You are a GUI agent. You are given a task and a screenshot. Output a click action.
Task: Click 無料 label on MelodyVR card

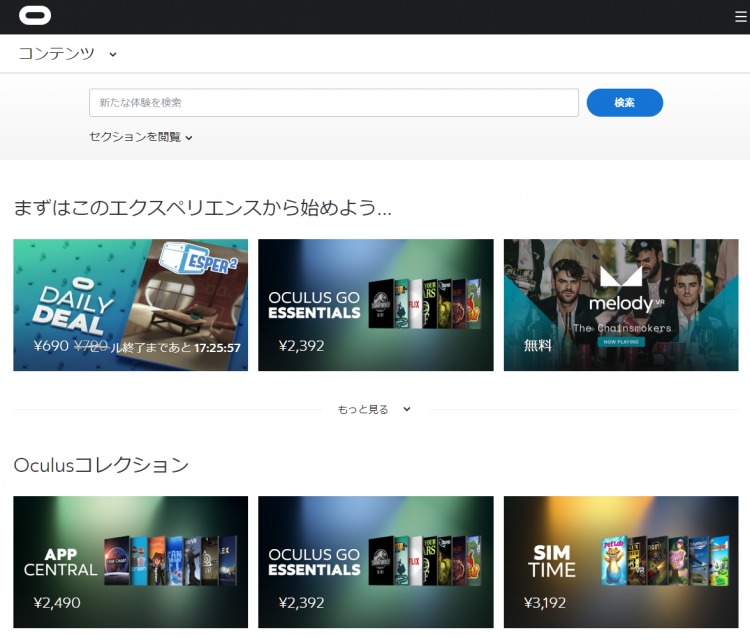point(538,345)
